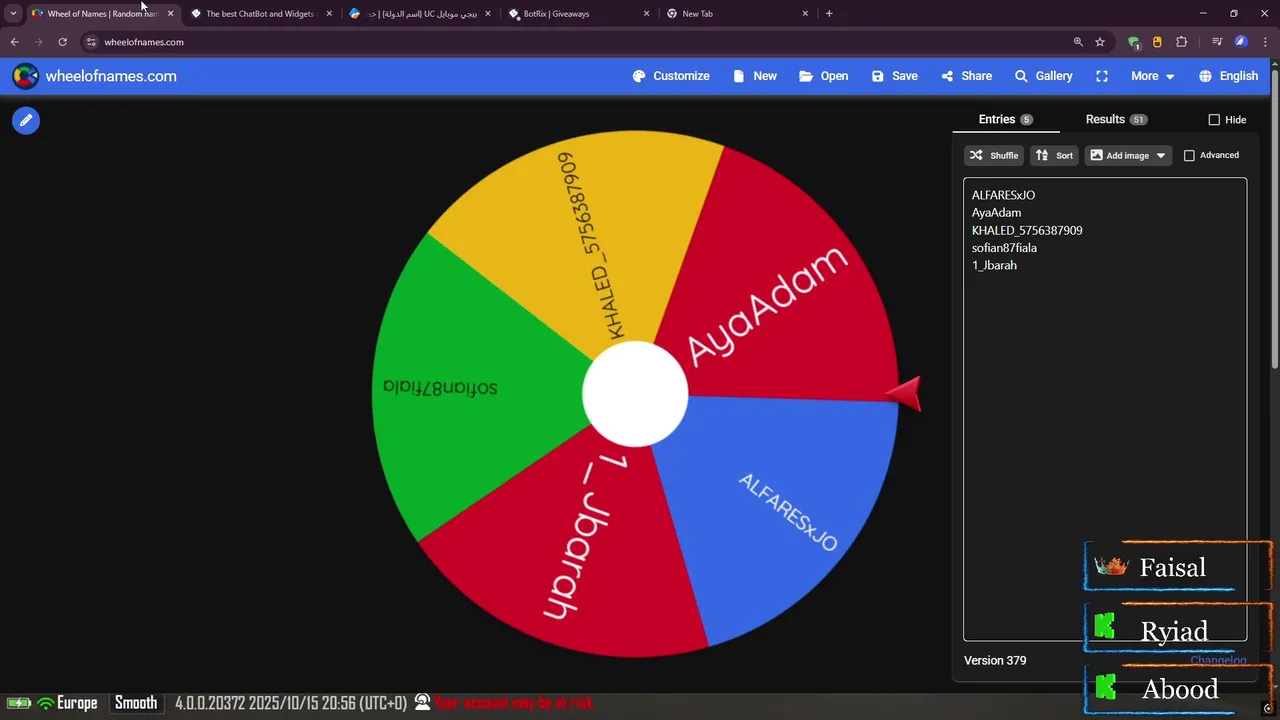Screen dimensions: 1280x720
Task: Click the red account at risk warning
Action: [x=513, y=703]
